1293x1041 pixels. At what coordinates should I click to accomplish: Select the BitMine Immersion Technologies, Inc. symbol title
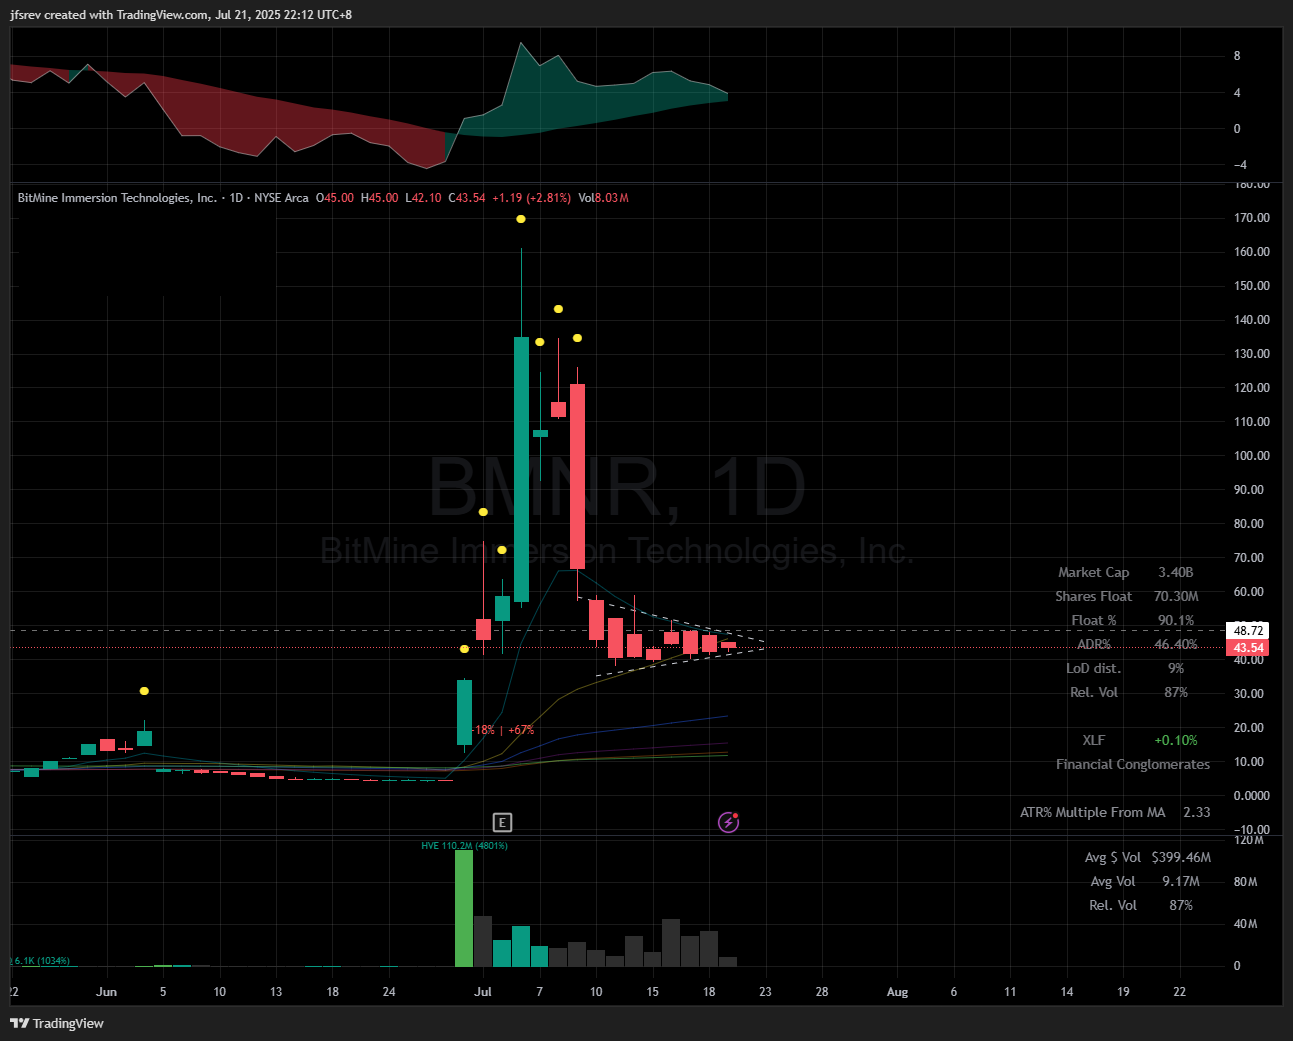point(117,198)
